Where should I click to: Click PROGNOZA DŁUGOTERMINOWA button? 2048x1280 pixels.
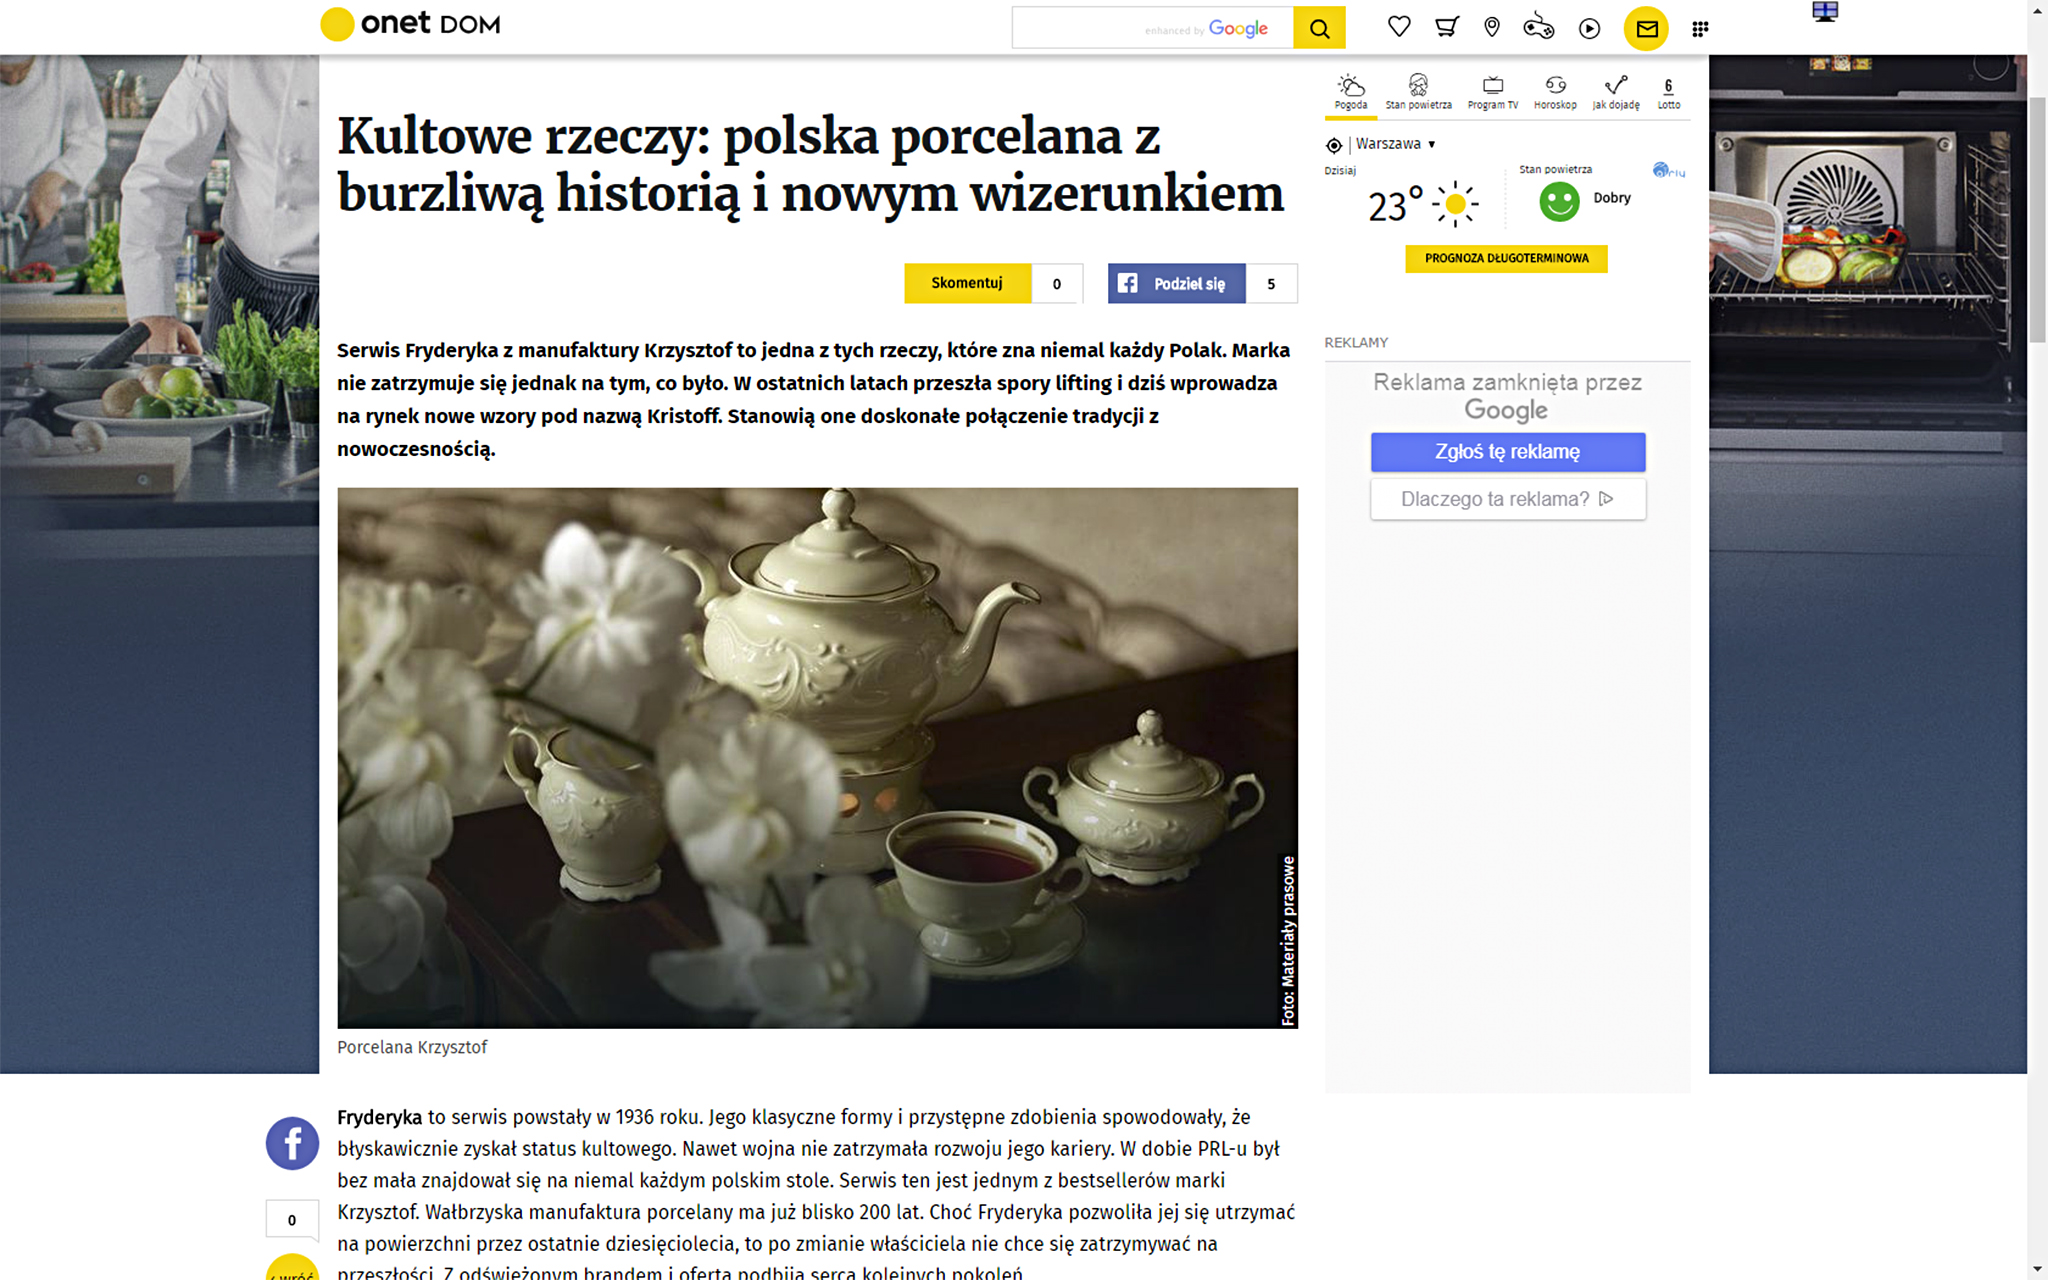pyautogui.click(x=1506, y=258)
